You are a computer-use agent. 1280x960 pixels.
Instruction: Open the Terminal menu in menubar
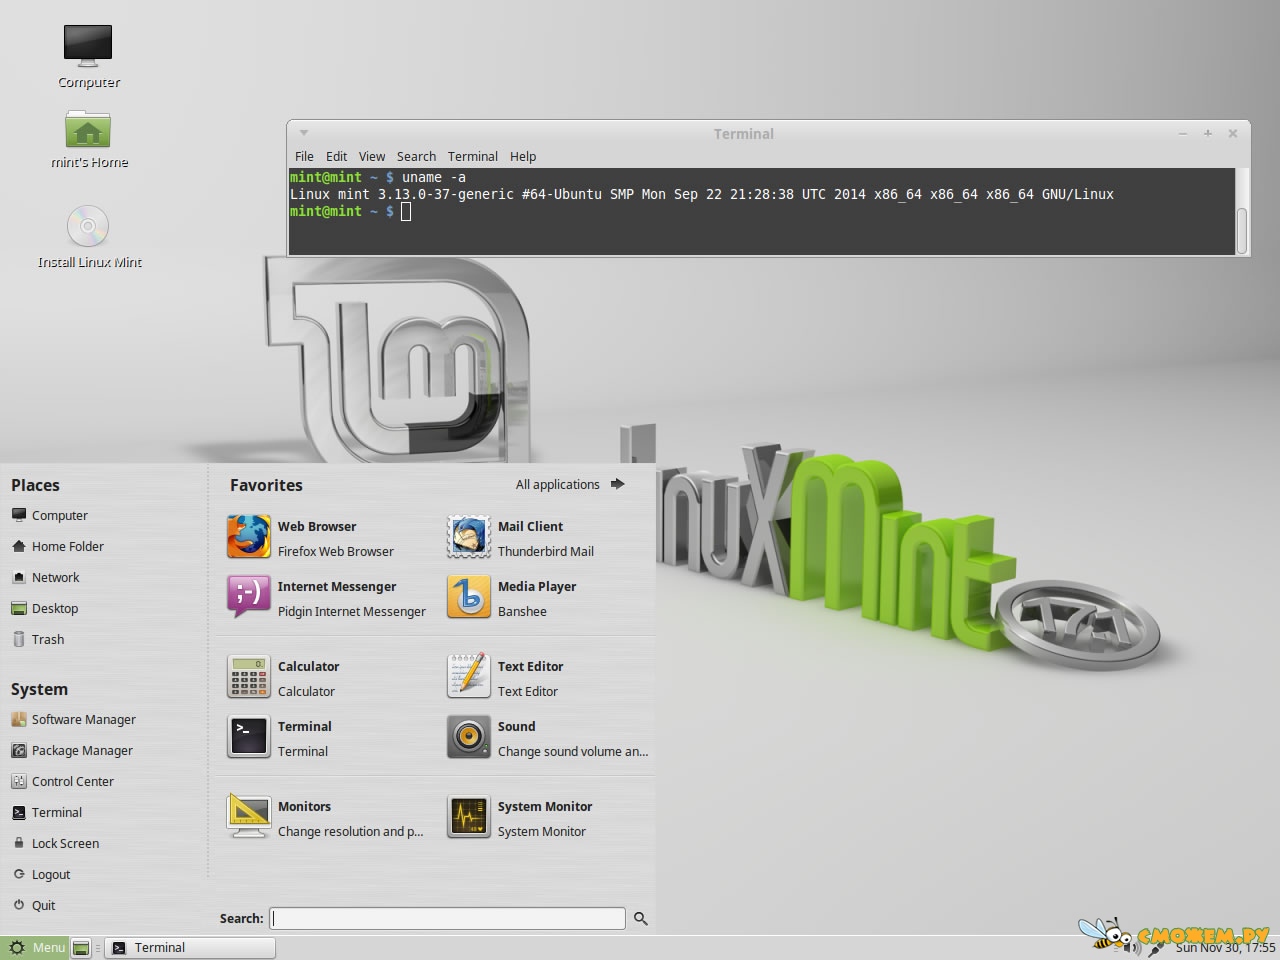point(473,156)
